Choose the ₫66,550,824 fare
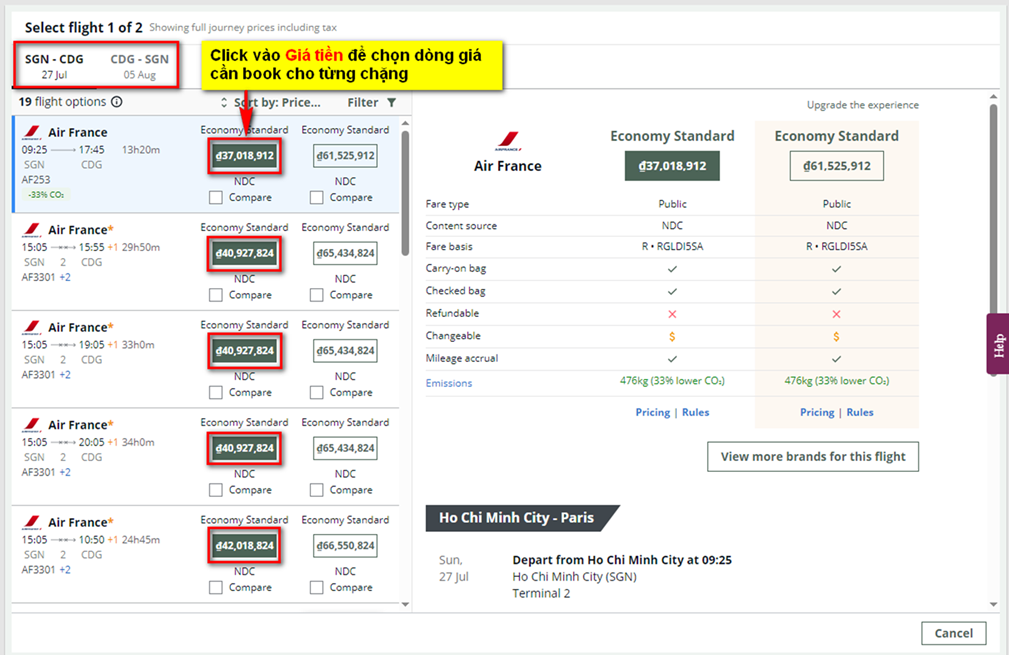Screen dimensions: 1009x655 pyautogui.click(x=346, y=546)
